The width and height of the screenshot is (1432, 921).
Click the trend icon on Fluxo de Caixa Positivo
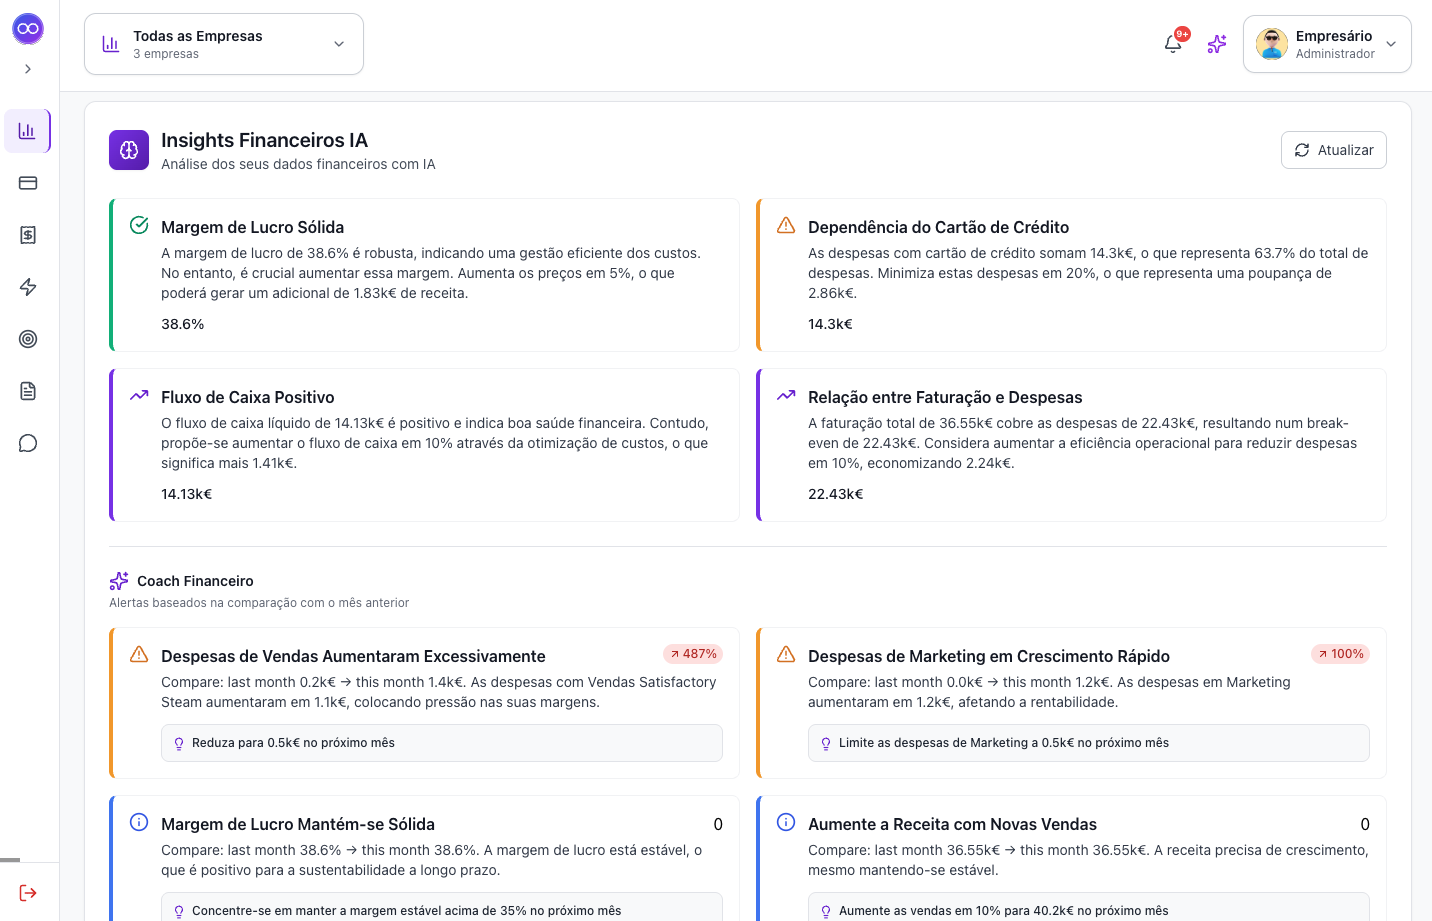pos(139,395)
